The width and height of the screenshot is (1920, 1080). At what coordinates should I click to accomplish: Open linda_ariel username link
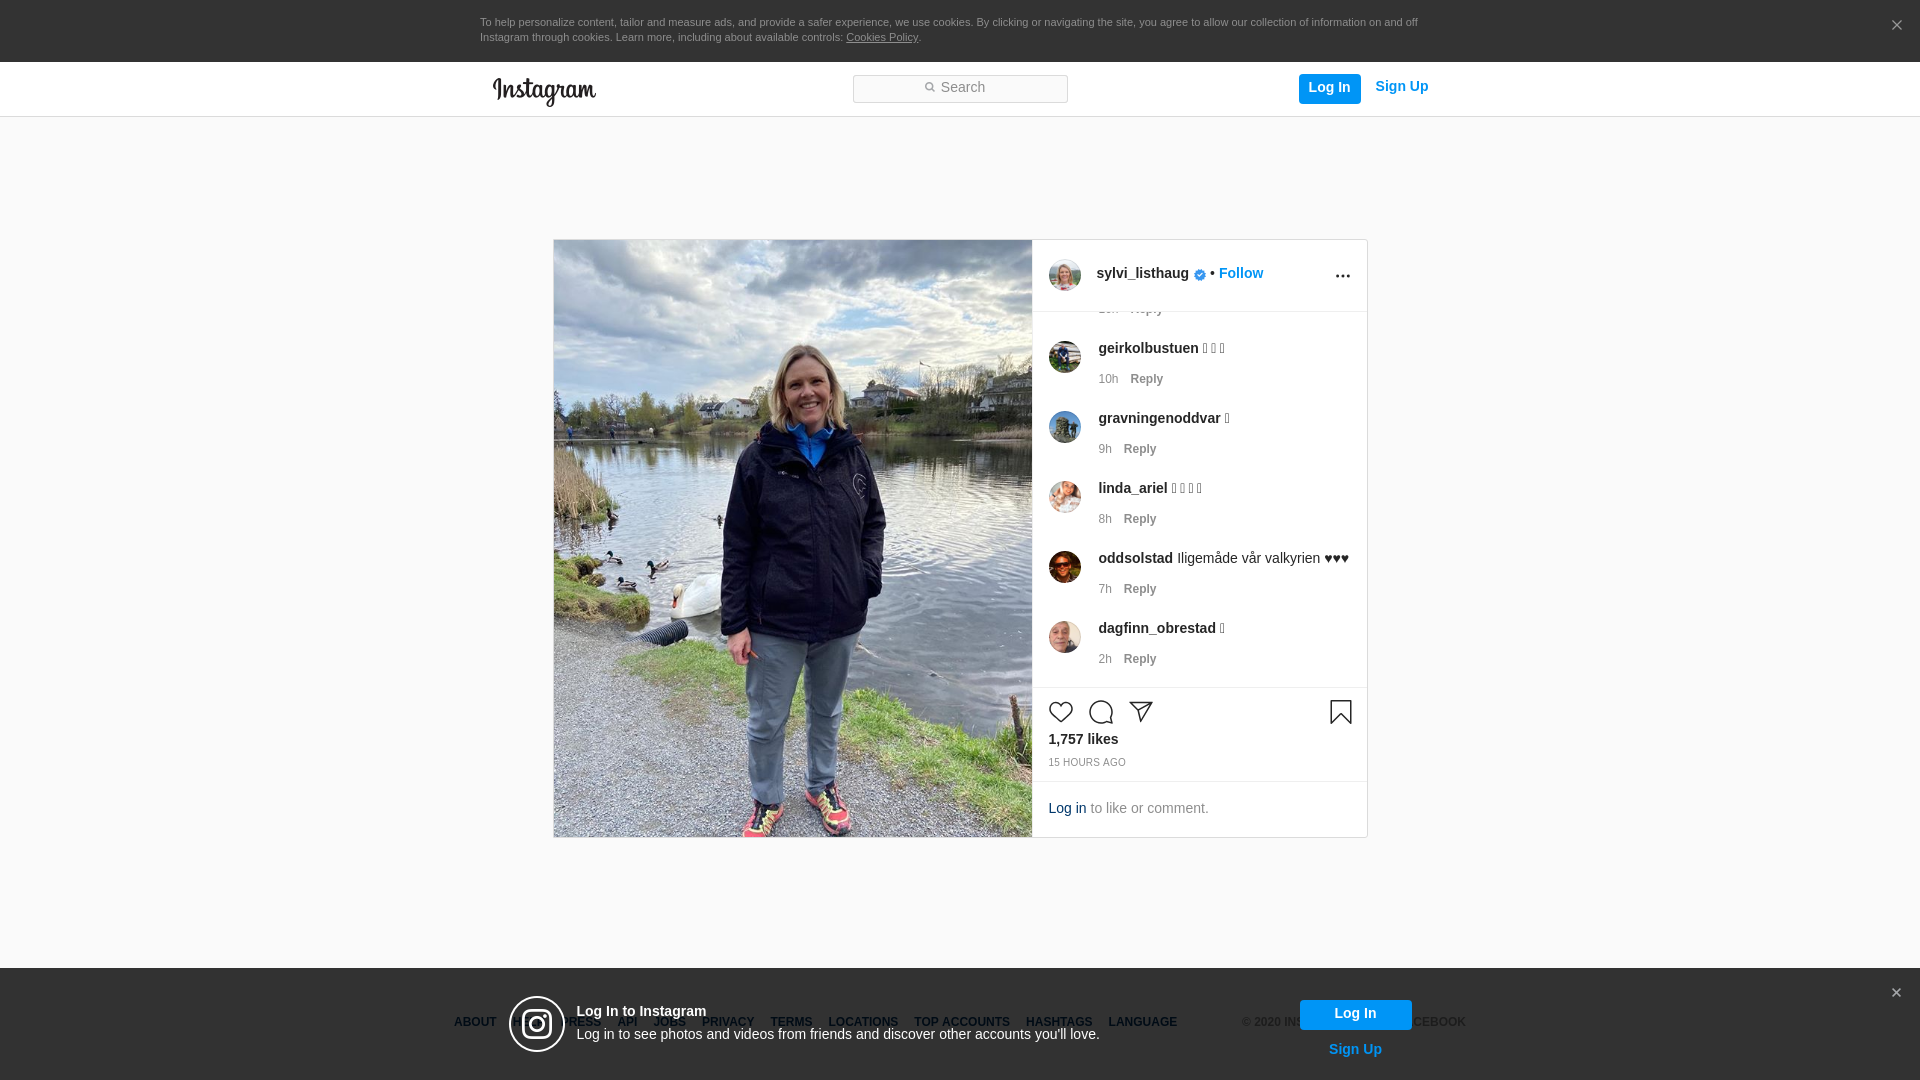point(1133,488)
